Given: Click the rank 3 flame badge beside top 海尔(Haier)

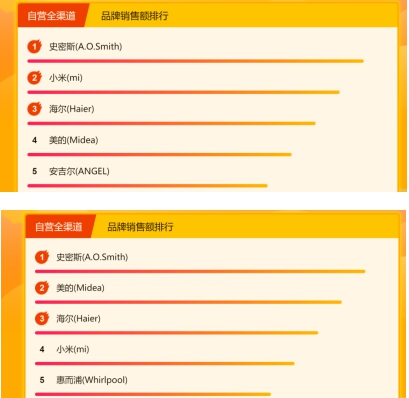Looking at the screenshot, I should pos(34,109).
